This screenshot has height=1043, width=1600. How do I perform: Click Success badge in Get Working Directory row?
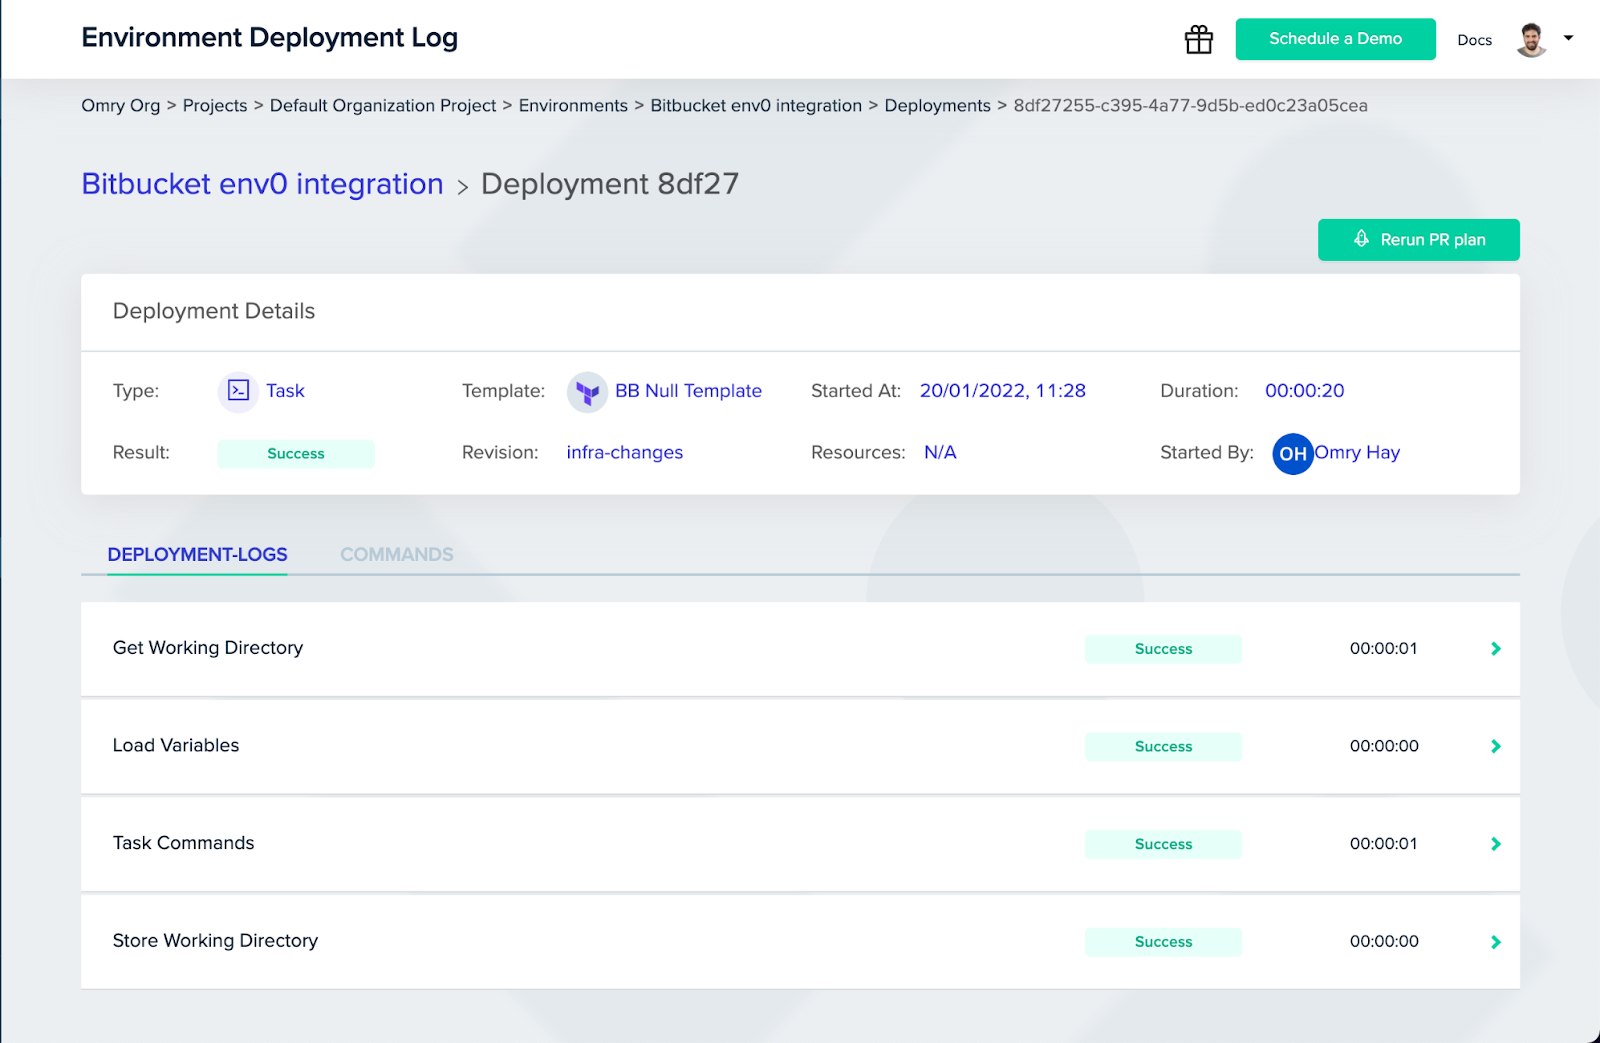1163,649
